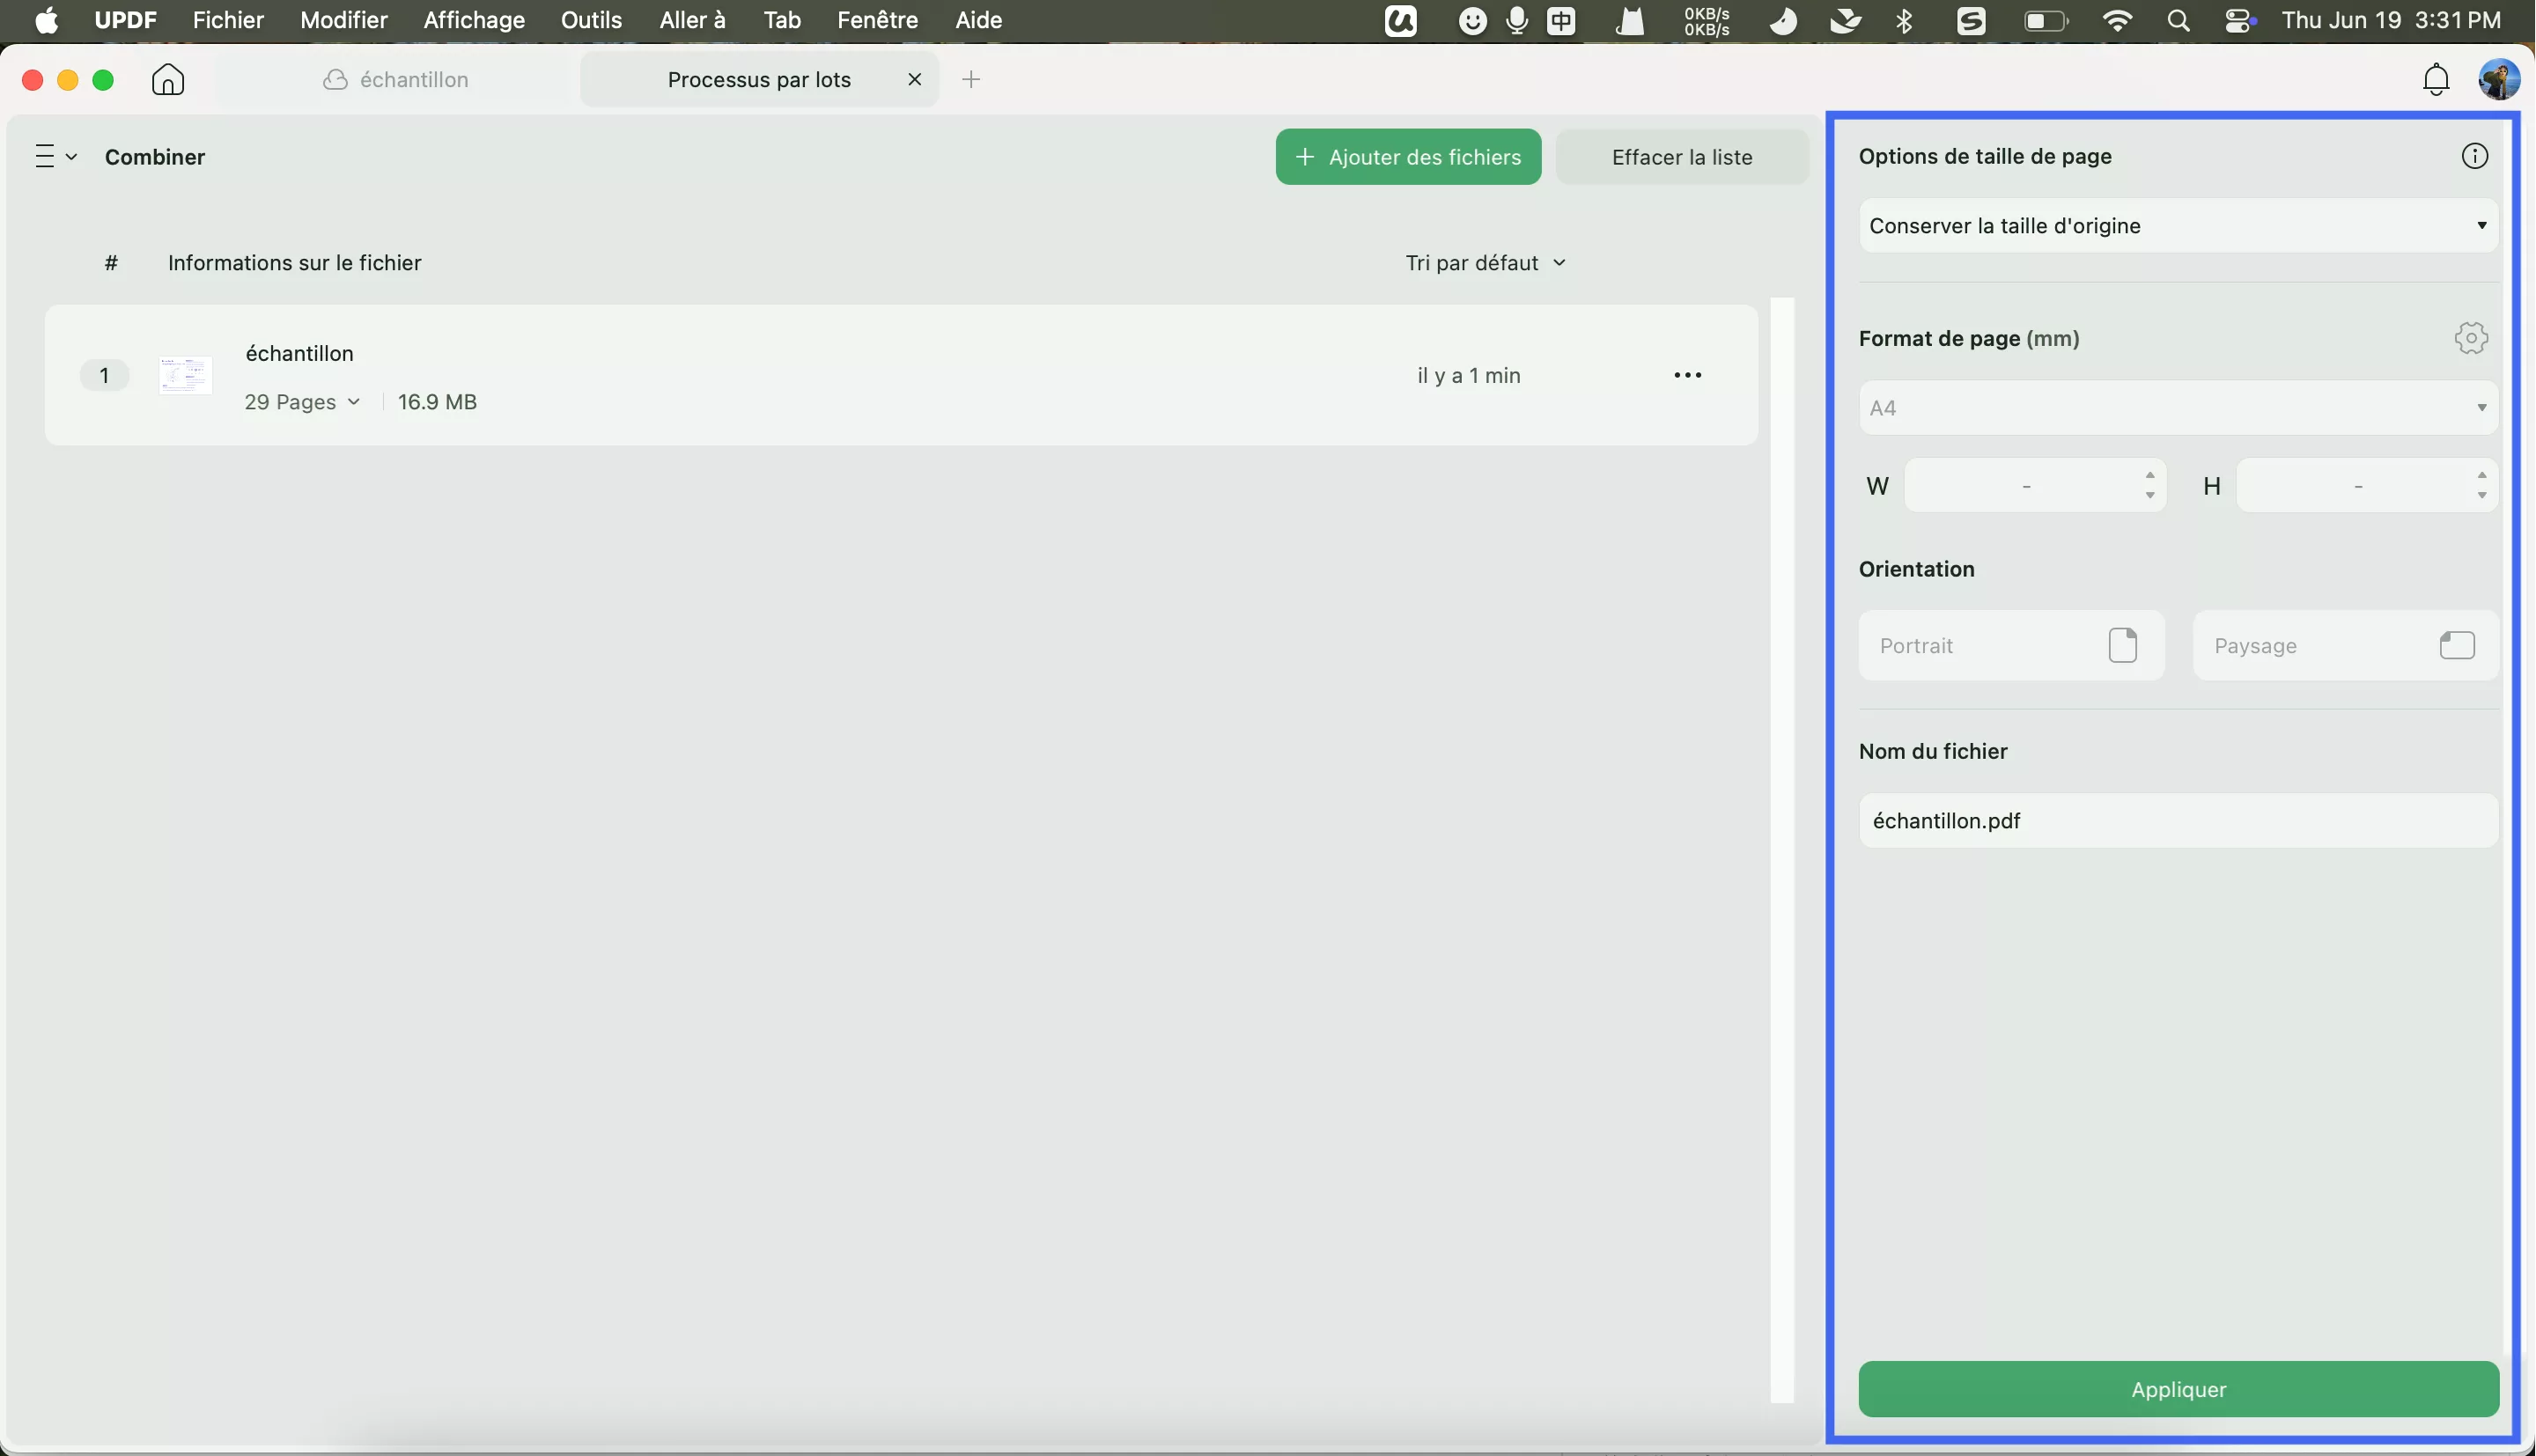
Task: Click the user profile avatar
Action: [2498, 79]
